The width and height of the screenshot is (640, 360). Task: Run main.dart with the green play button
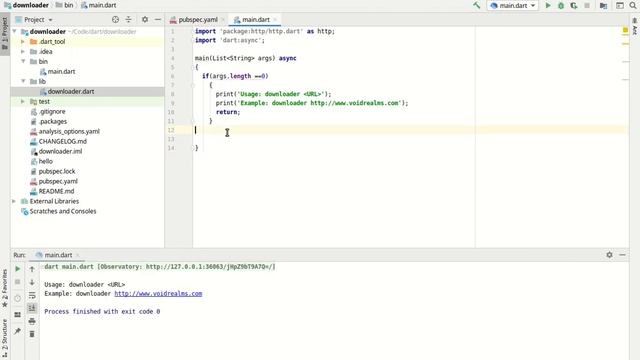[548, 5]
